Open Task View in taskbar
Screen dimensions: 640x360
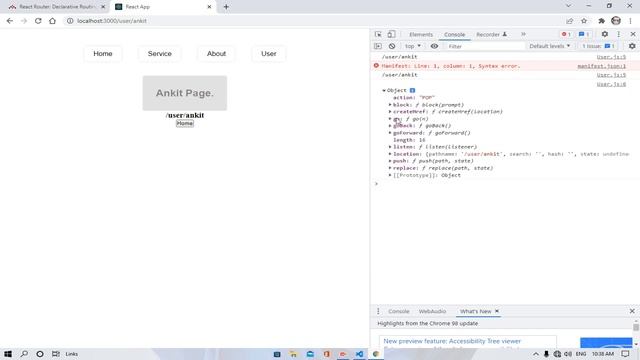click(x=56, y=354)
